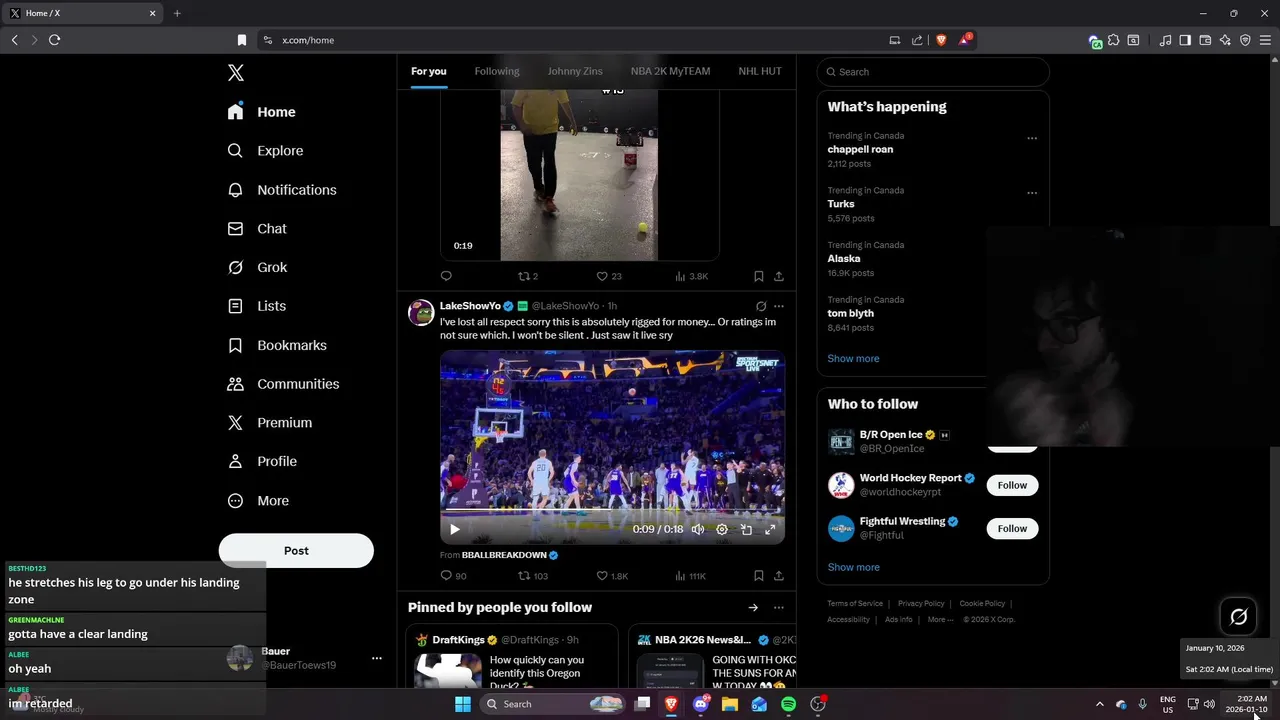Open the NBA 2K MyTEAM tab

click(x=670, y=72)
